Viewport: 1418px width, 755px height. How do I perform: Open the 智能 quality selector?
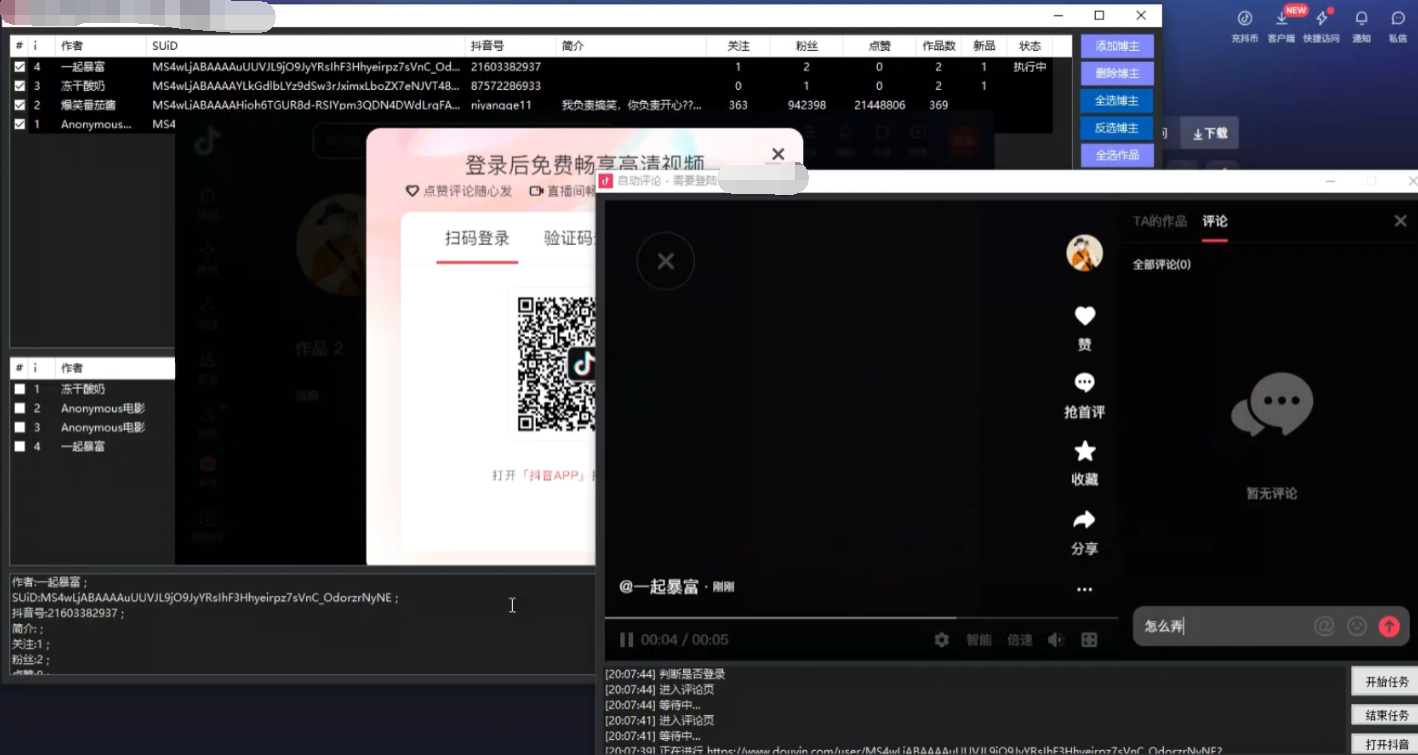(979, 640)
